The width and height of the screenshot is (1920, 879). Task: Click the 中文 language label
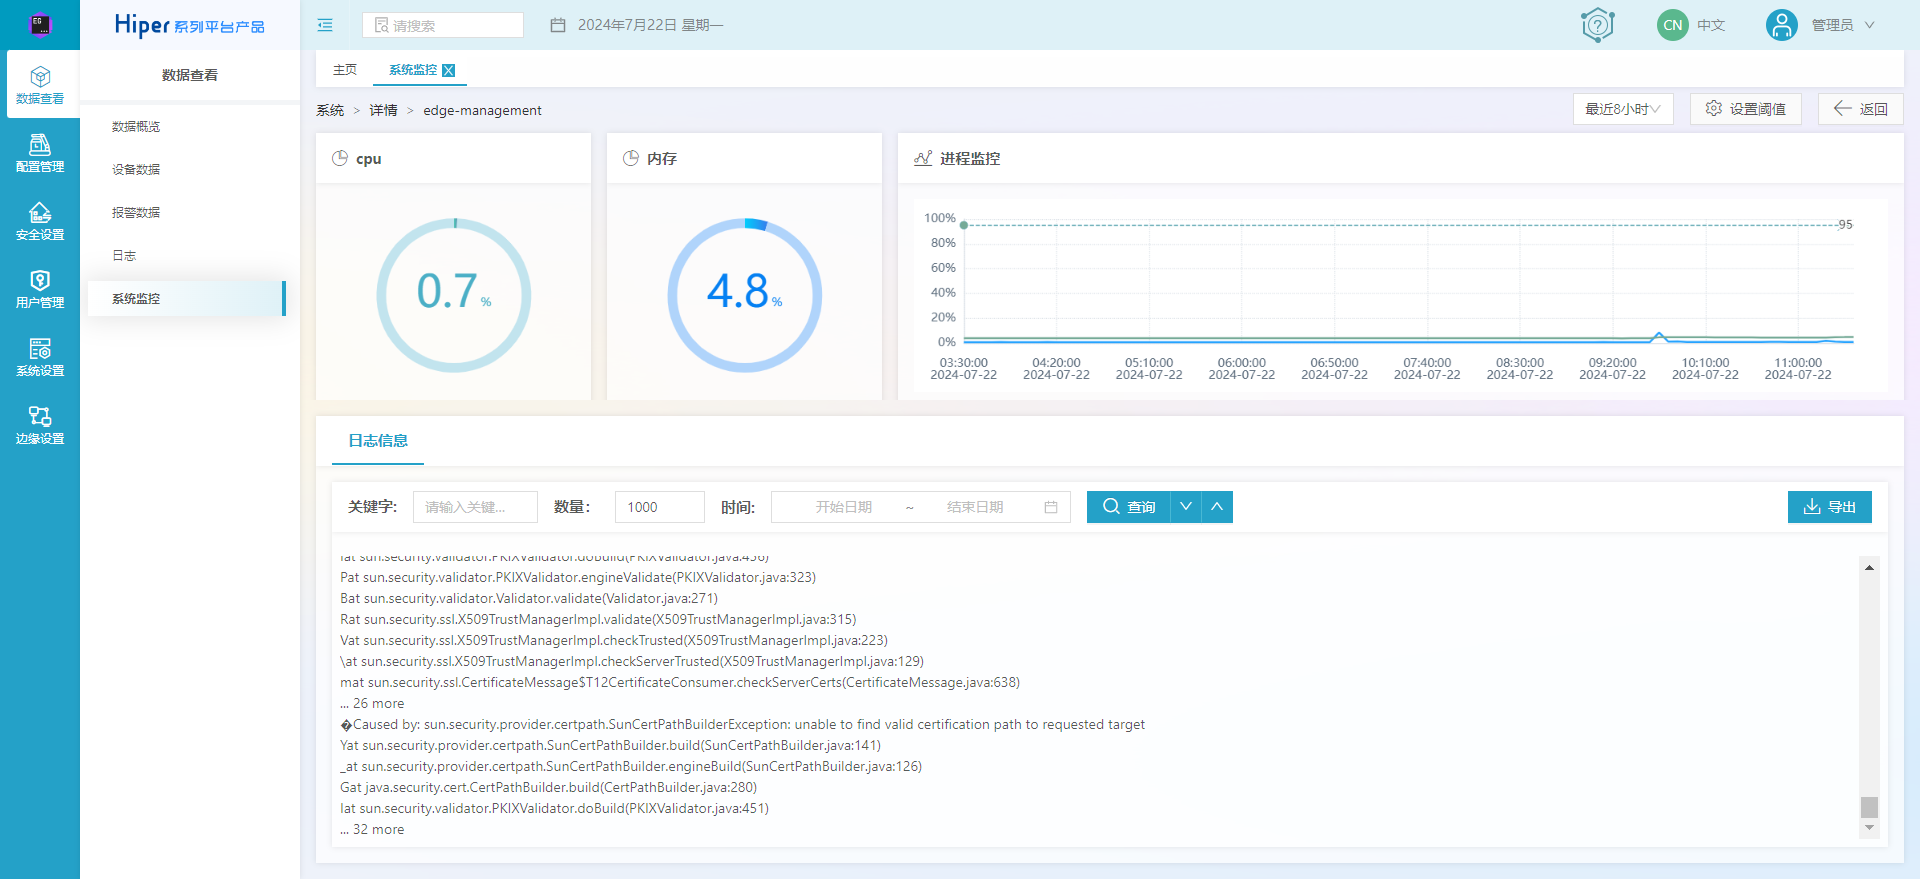[1711, 25]
